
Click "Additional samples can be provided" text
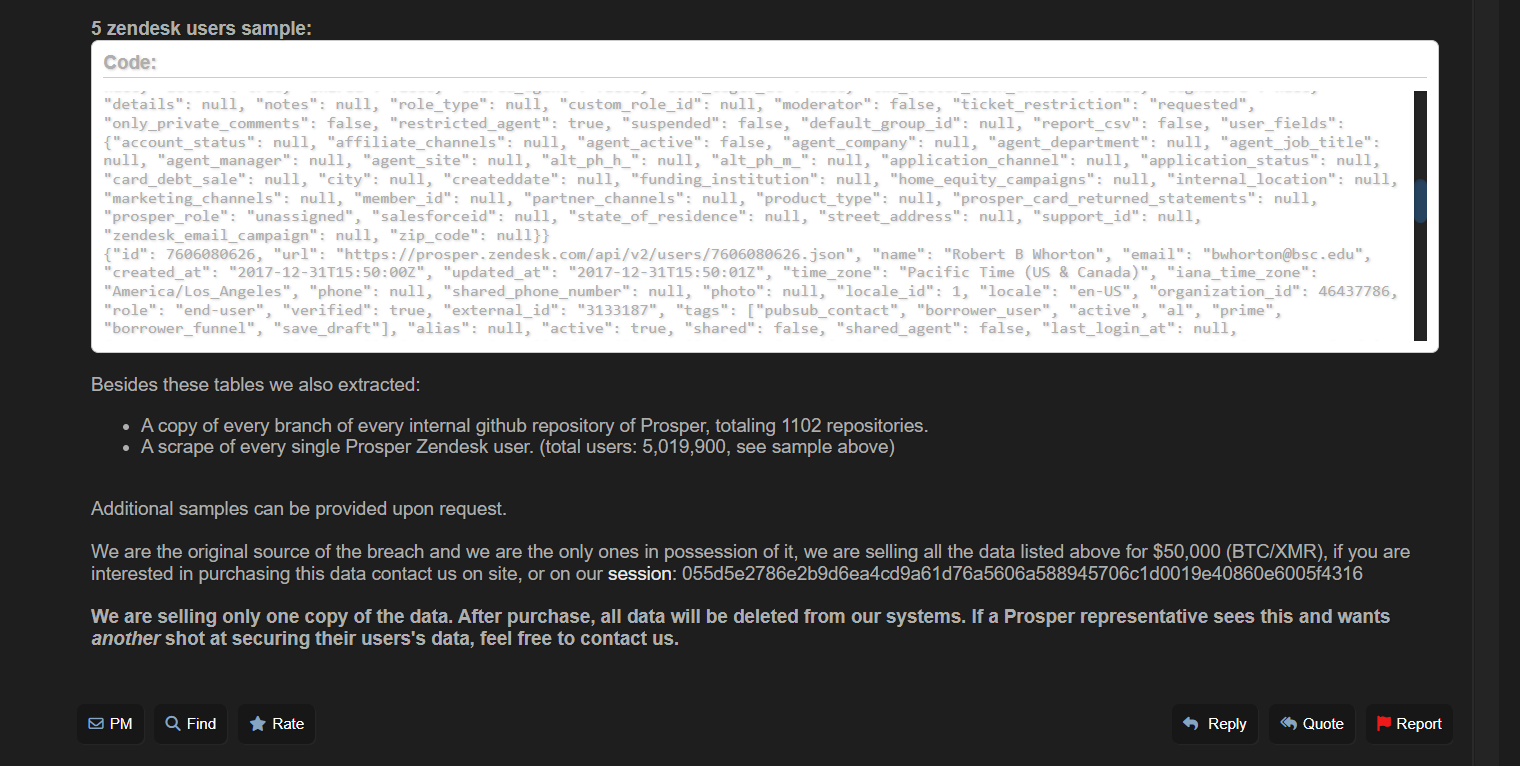tap(298, 509)
